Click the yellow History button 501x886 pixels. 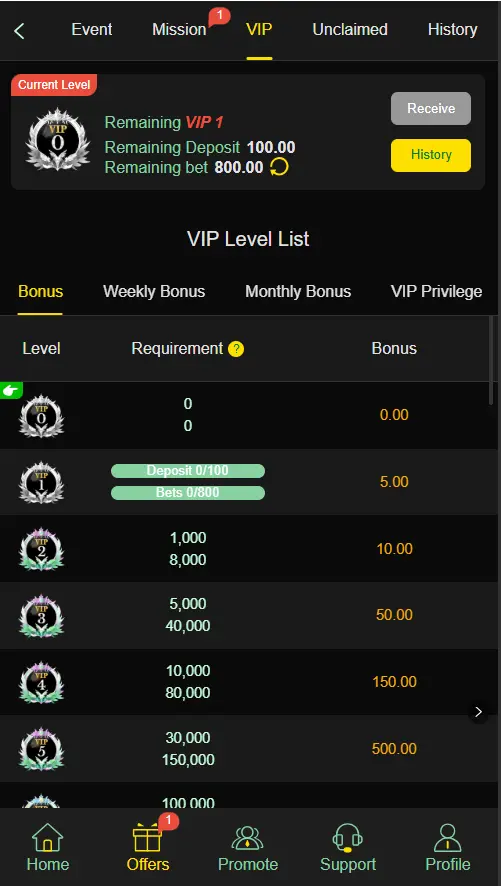click(x=431, y=155)
